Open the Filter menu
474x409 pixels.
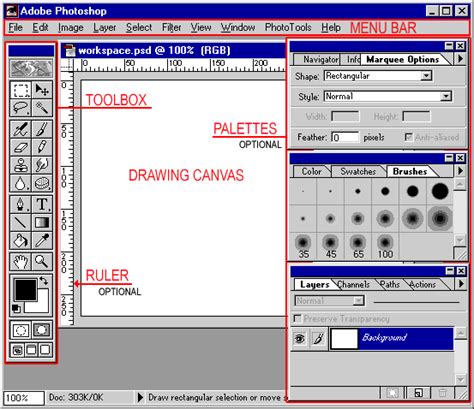coord(171,28)
